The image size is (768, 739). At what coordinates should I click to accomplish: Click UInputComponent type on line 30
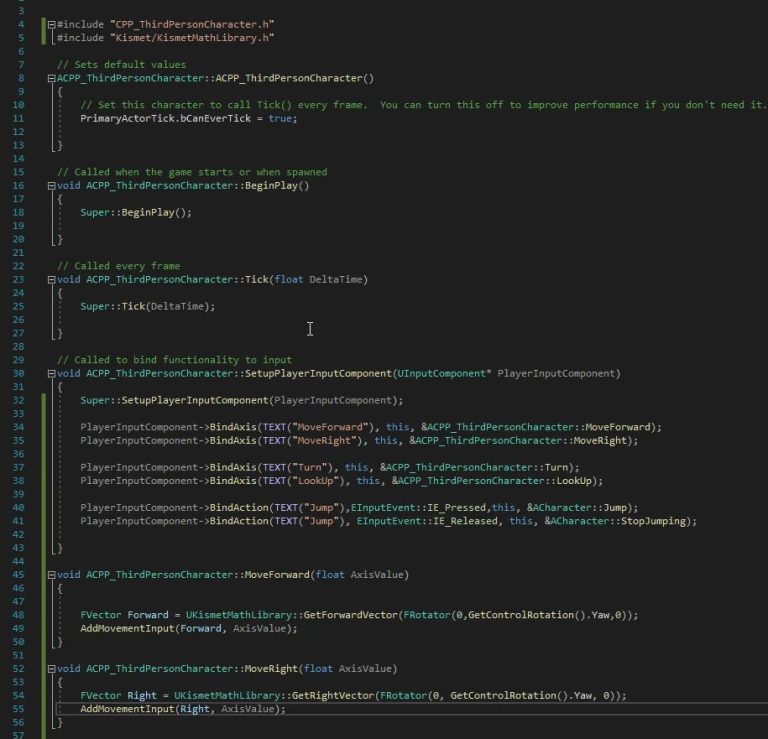pyautogui.click(x=442, y=374)
